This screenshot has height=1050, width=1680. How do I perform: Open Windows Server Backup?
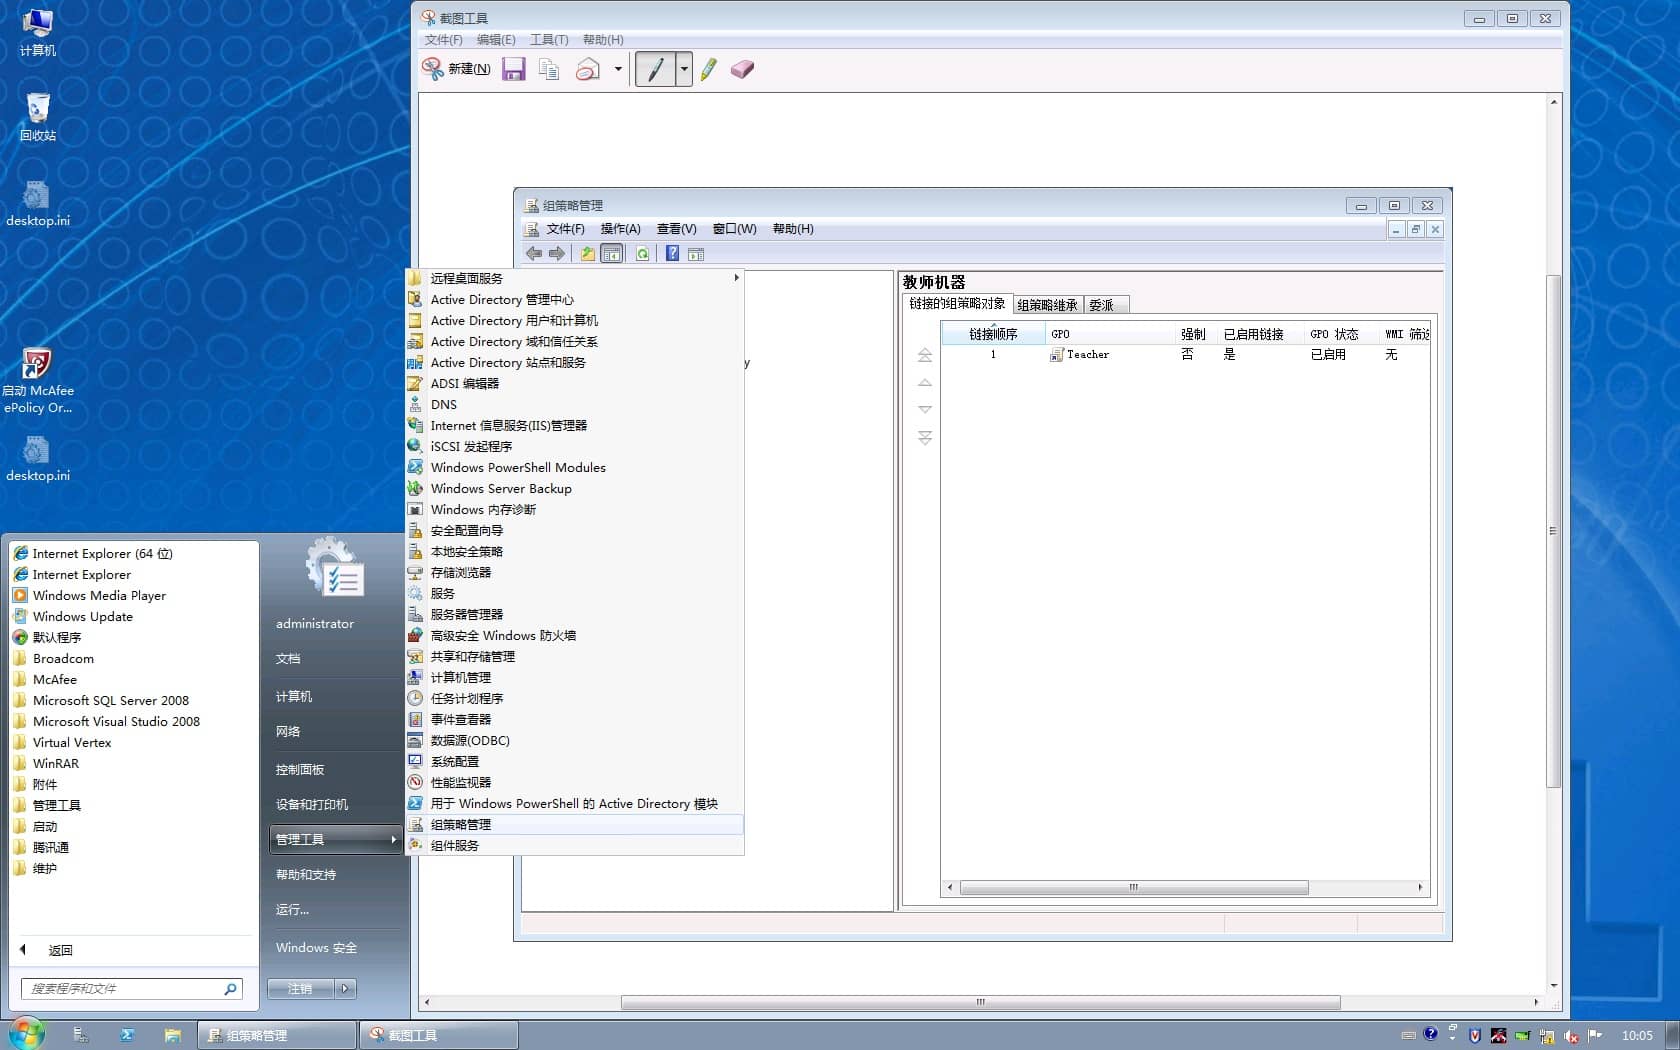574,488
